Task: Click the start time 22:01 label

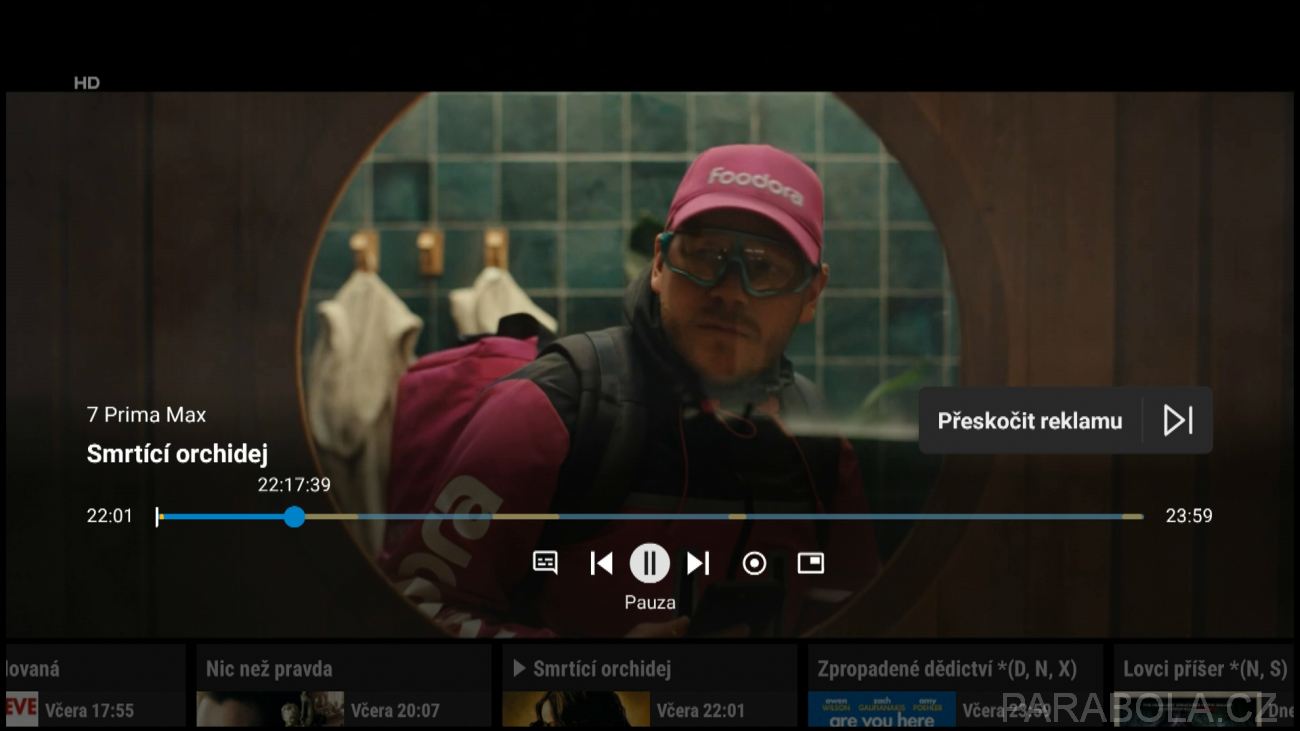Action: [x=109, y=516]
